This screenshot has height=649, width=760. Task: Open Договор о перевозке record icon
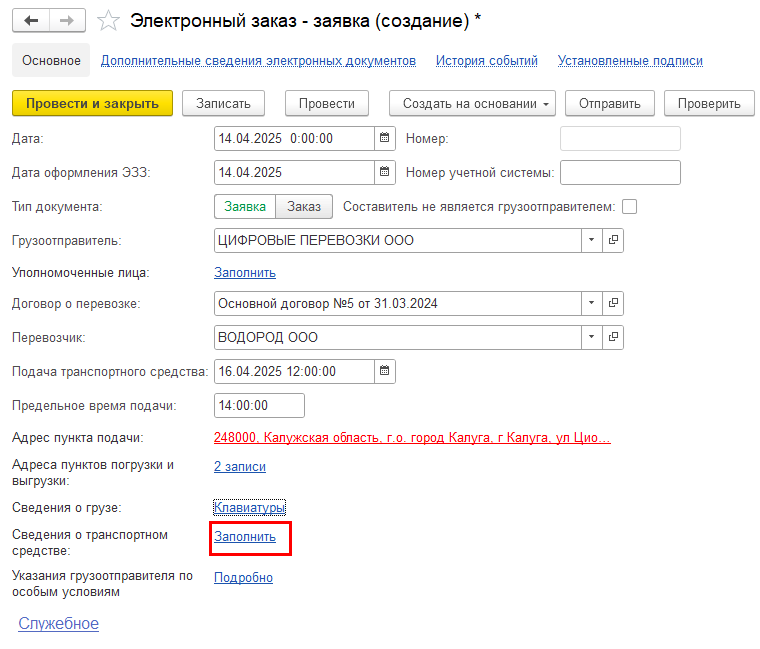(x=613, y=303)
